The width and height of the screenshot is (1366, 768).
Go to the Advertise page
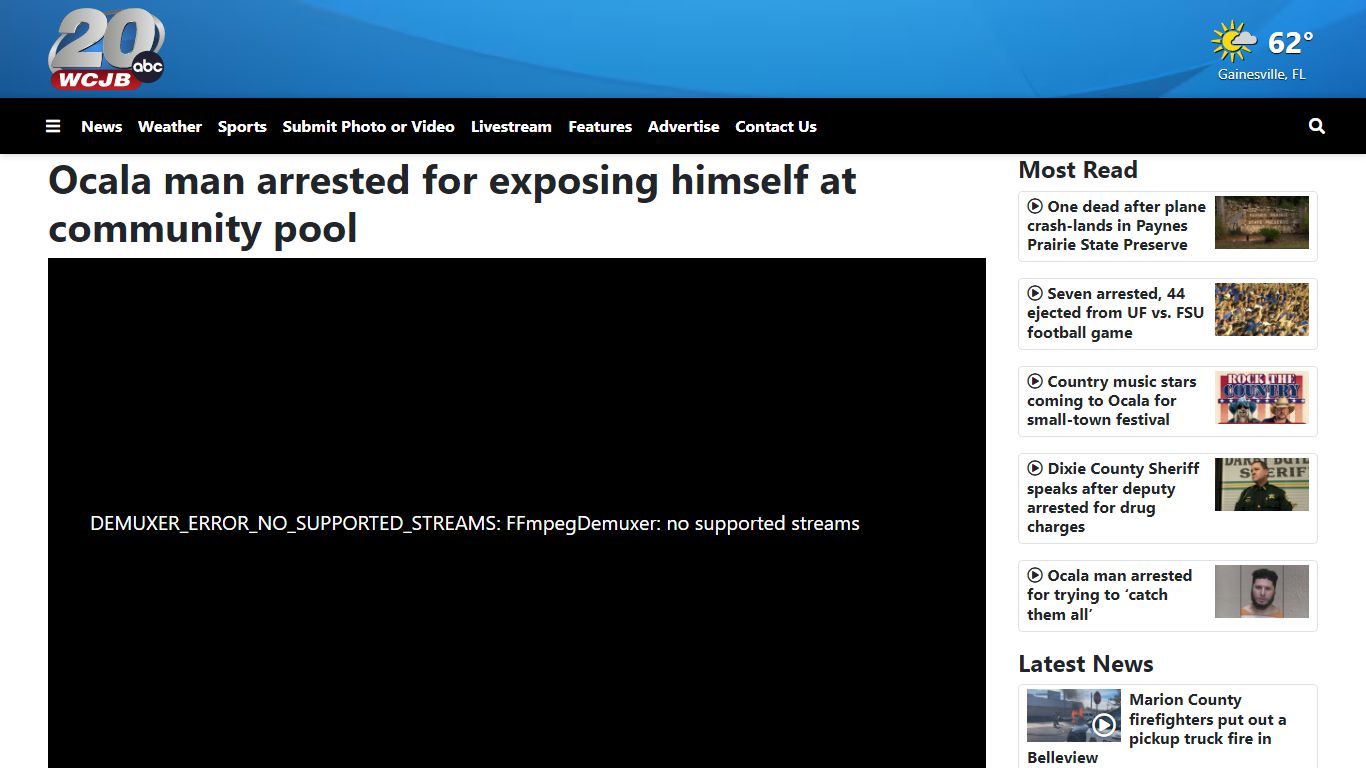pos(683,126)
